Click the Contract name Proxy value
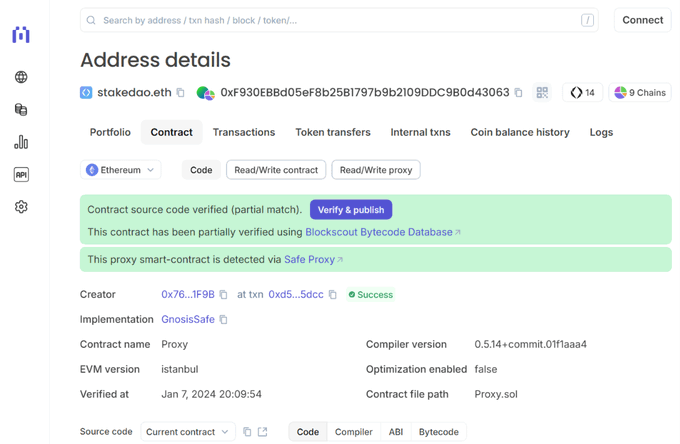The image size is (680, 444). coord(174,345)
